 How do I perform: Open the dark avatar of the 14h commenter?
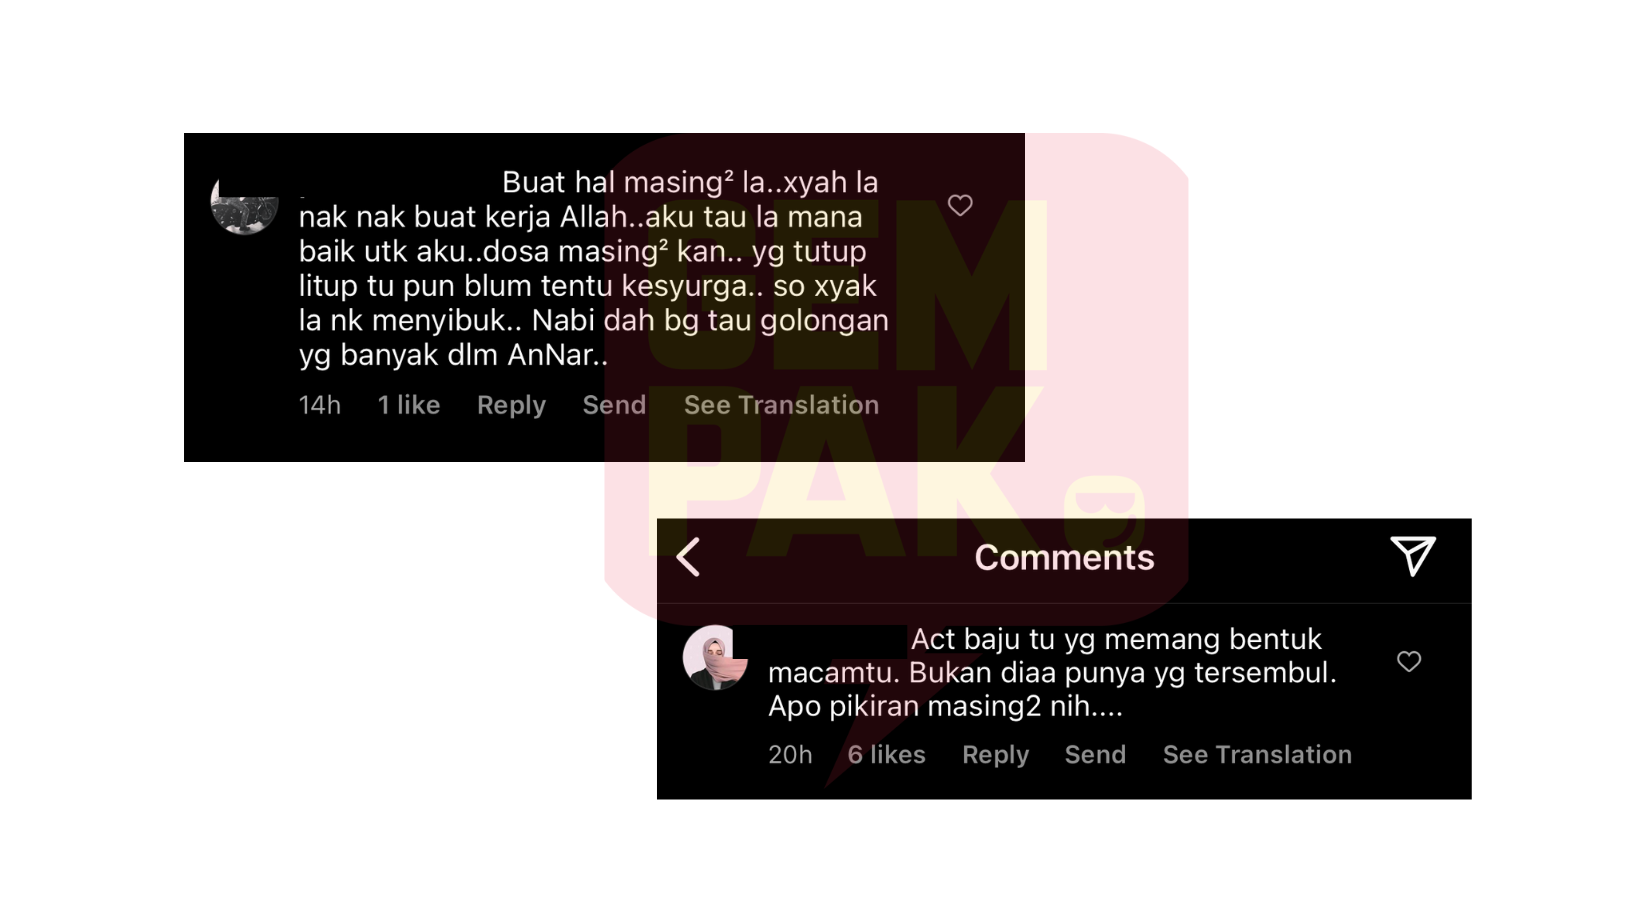(245, 204)
